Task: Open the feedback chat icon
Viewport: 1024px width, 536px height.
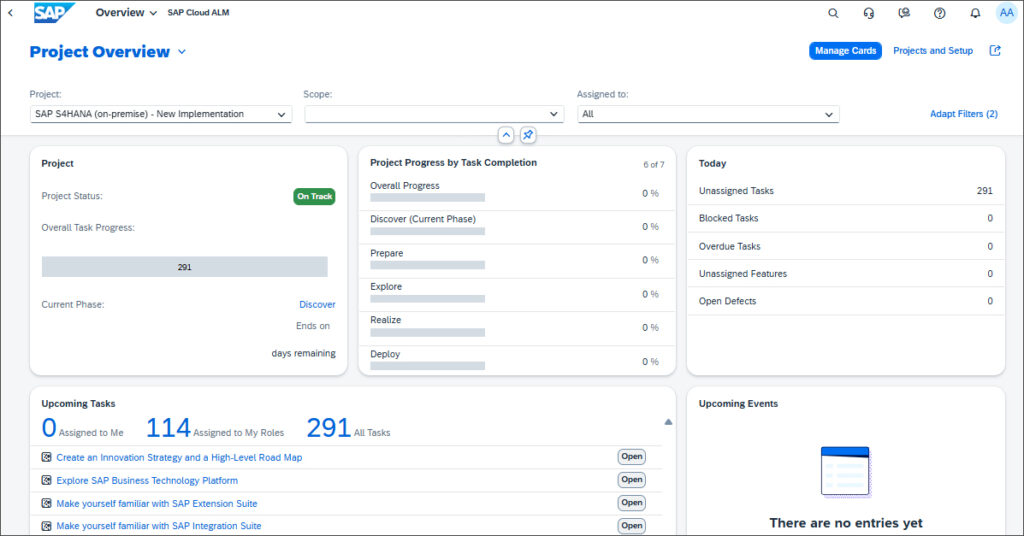Action: coord(904,13)
